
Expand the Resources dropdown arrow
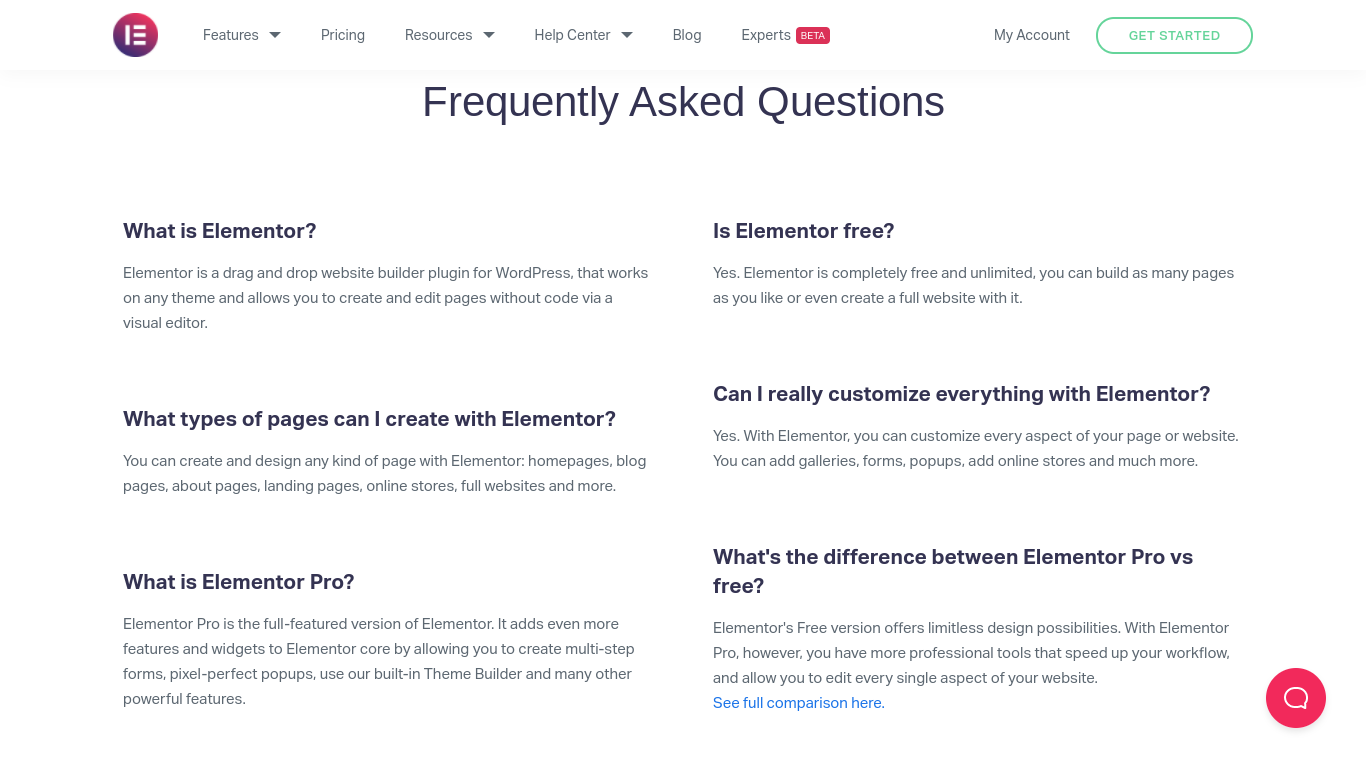[x=489, y=35]
